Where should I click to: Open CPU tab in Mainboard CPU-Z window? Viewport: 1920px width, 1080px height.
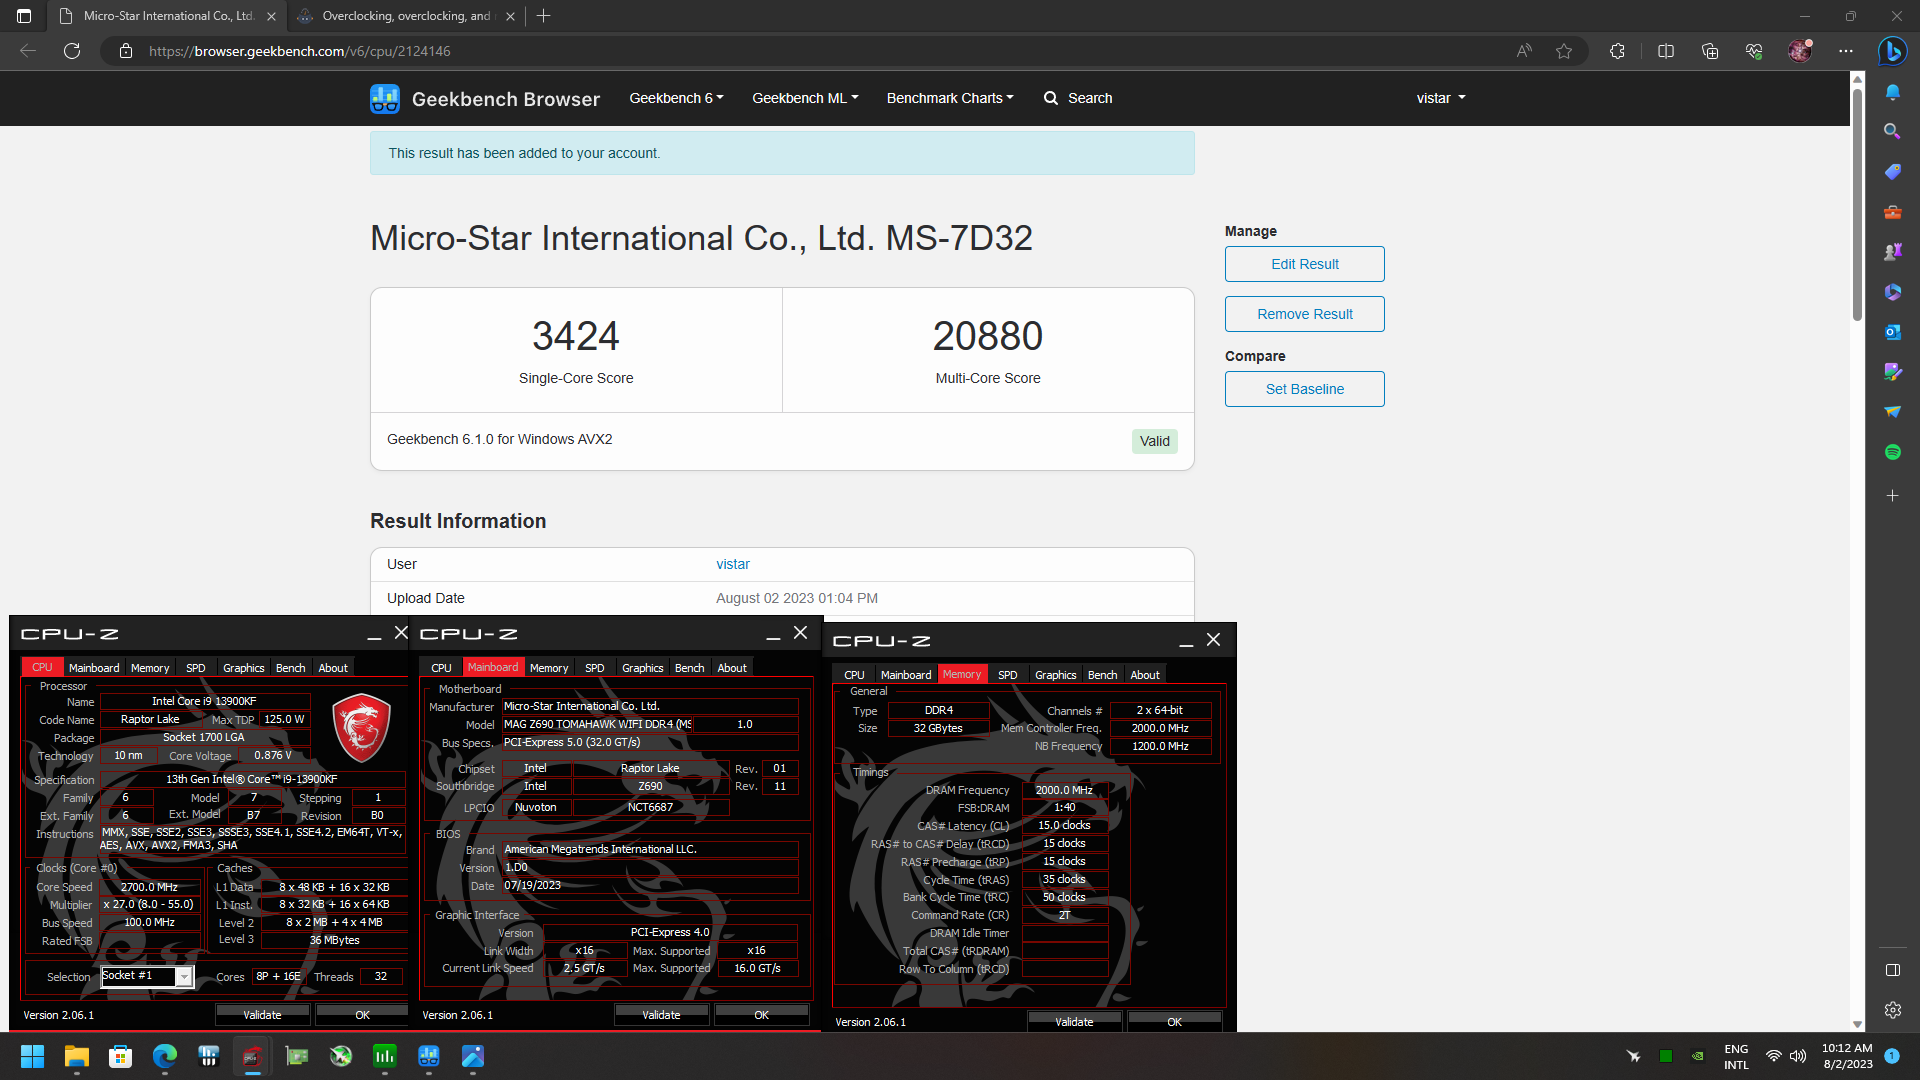click(x=441, y=668)
